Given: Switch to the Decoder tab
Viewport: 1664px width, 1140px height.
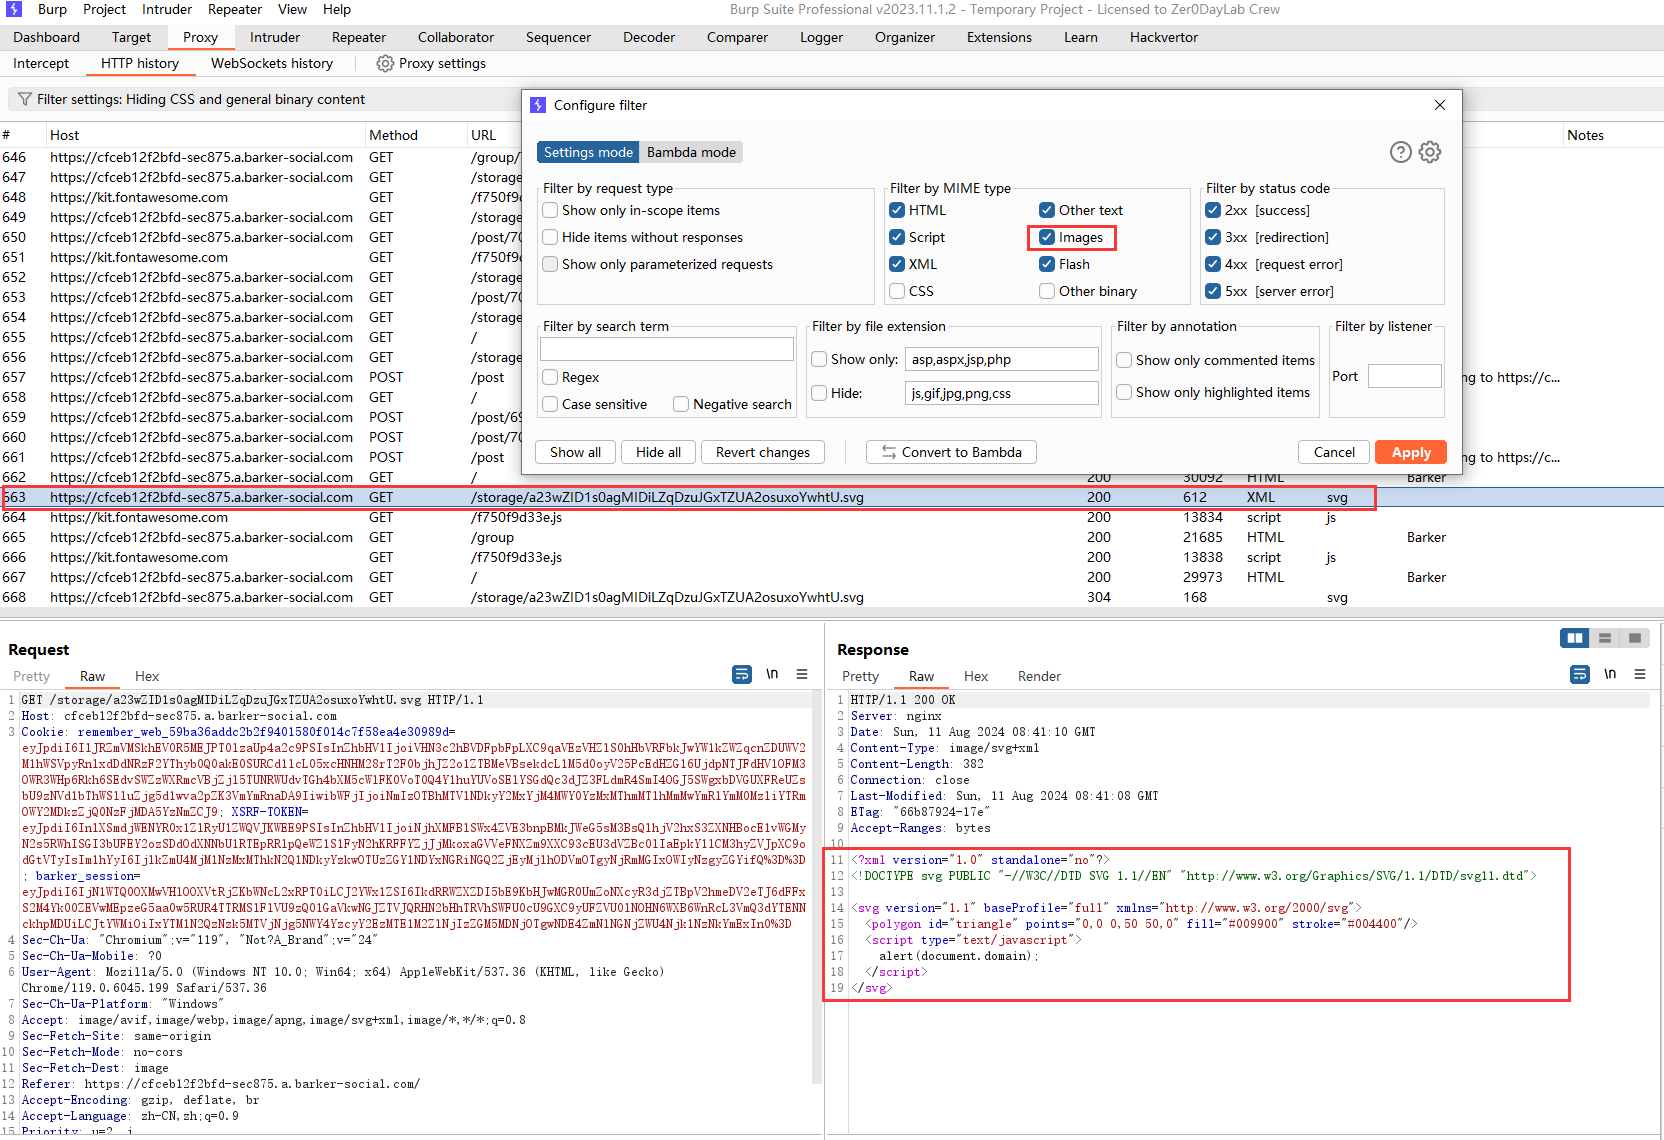Looking at the screenshot, I should pyautogui.click(x=649, y=37).
